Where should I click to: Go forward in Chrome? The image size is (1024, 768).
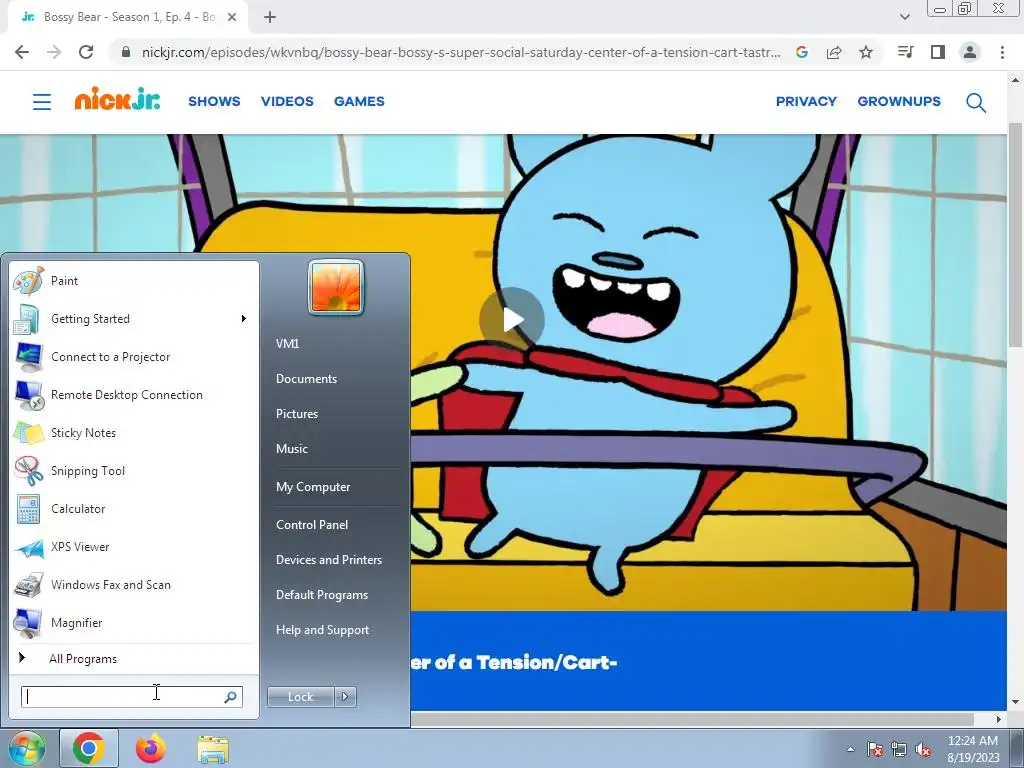pyautogui.click(x=54, y=52)
